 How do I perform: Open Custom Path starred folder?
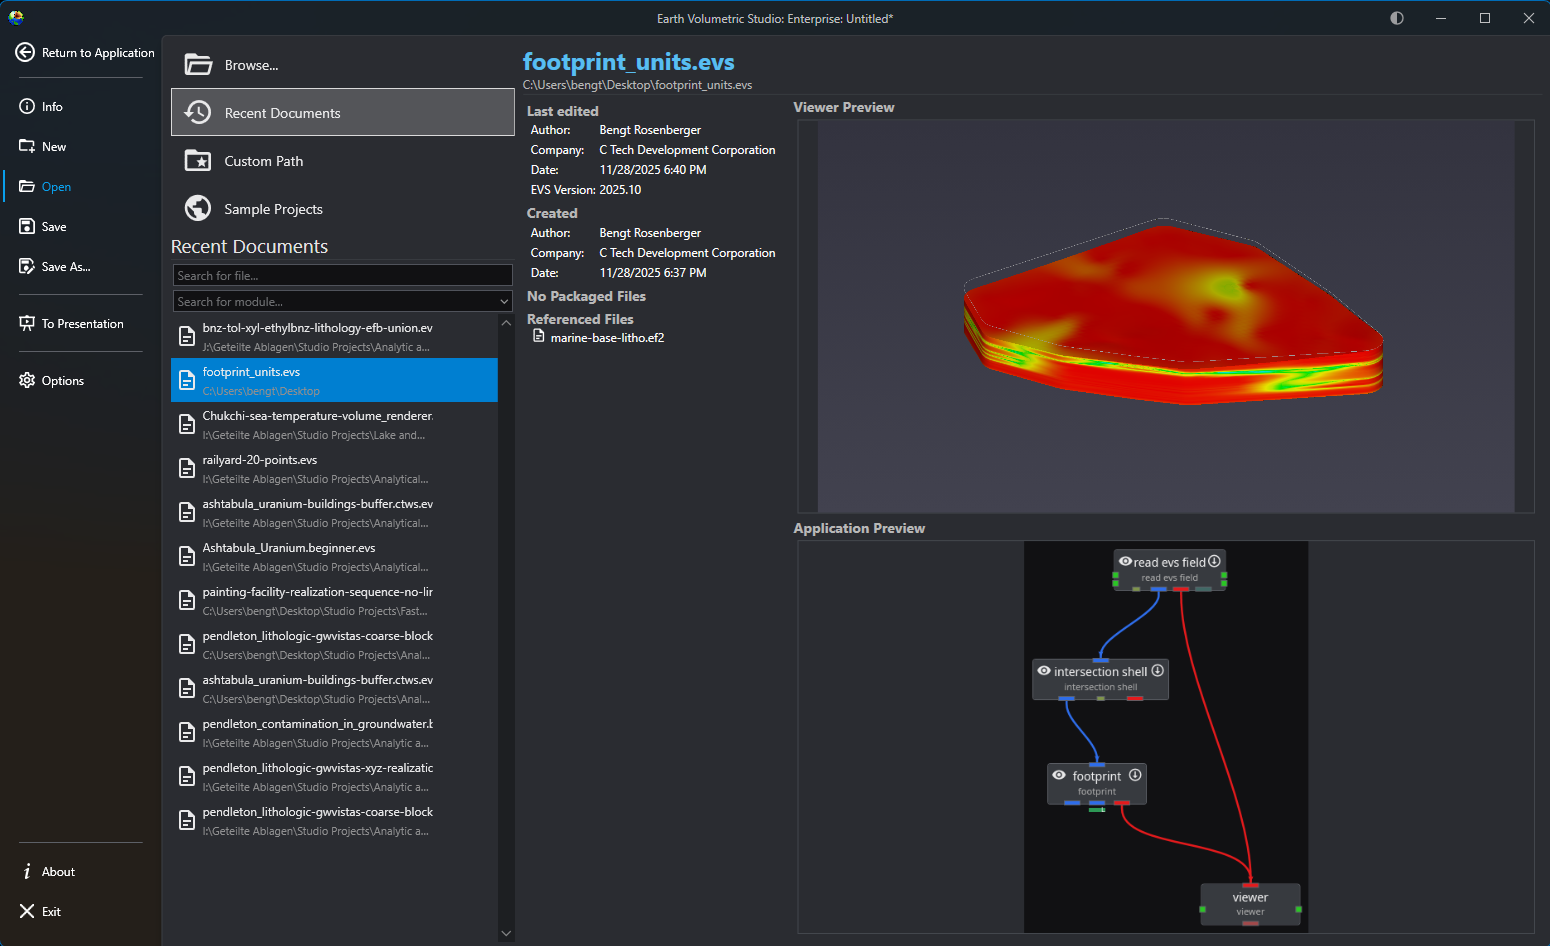coord(198,161)
